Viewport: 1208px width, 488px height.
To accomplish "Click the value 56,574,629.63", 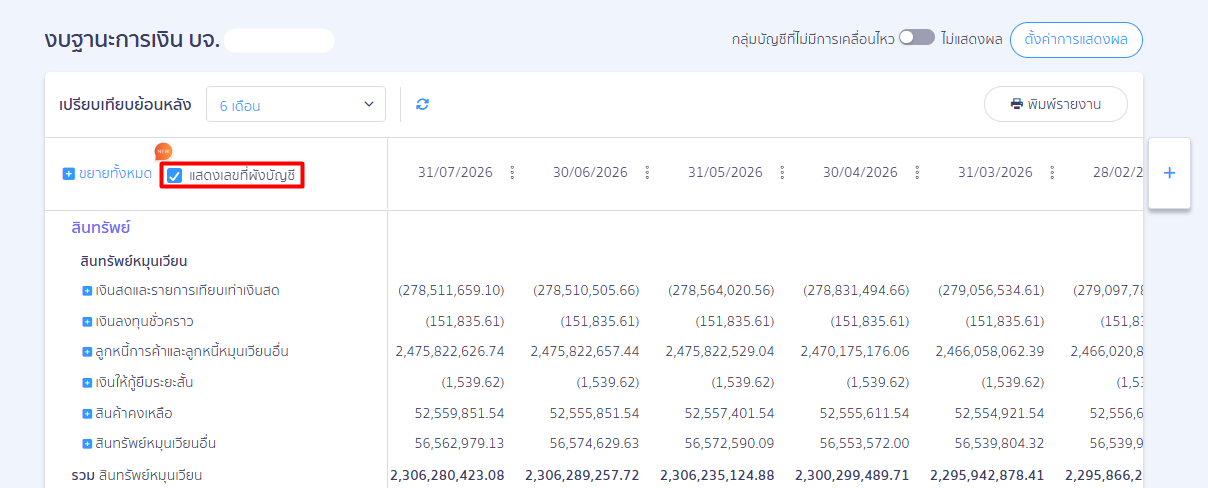I will (x=594, y=443).
